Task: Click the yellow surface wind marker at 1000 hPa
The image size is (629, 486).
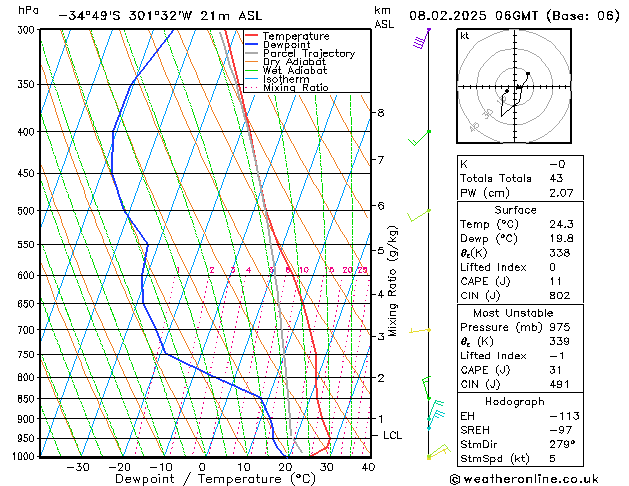Action: click(431, 456)
